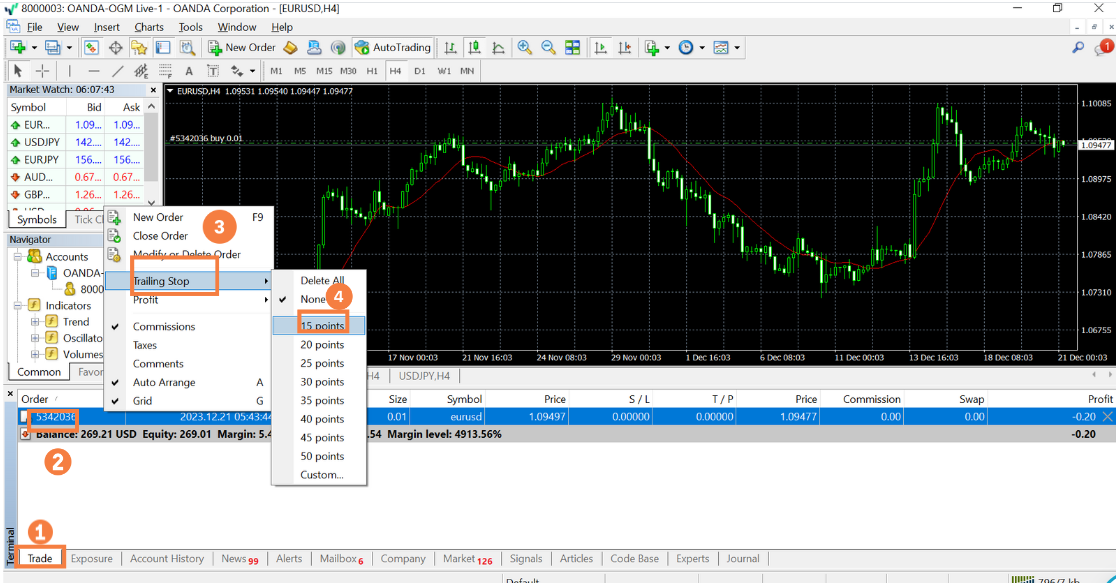
Task: Open the Periods clock icon
Action: (686, 48)
